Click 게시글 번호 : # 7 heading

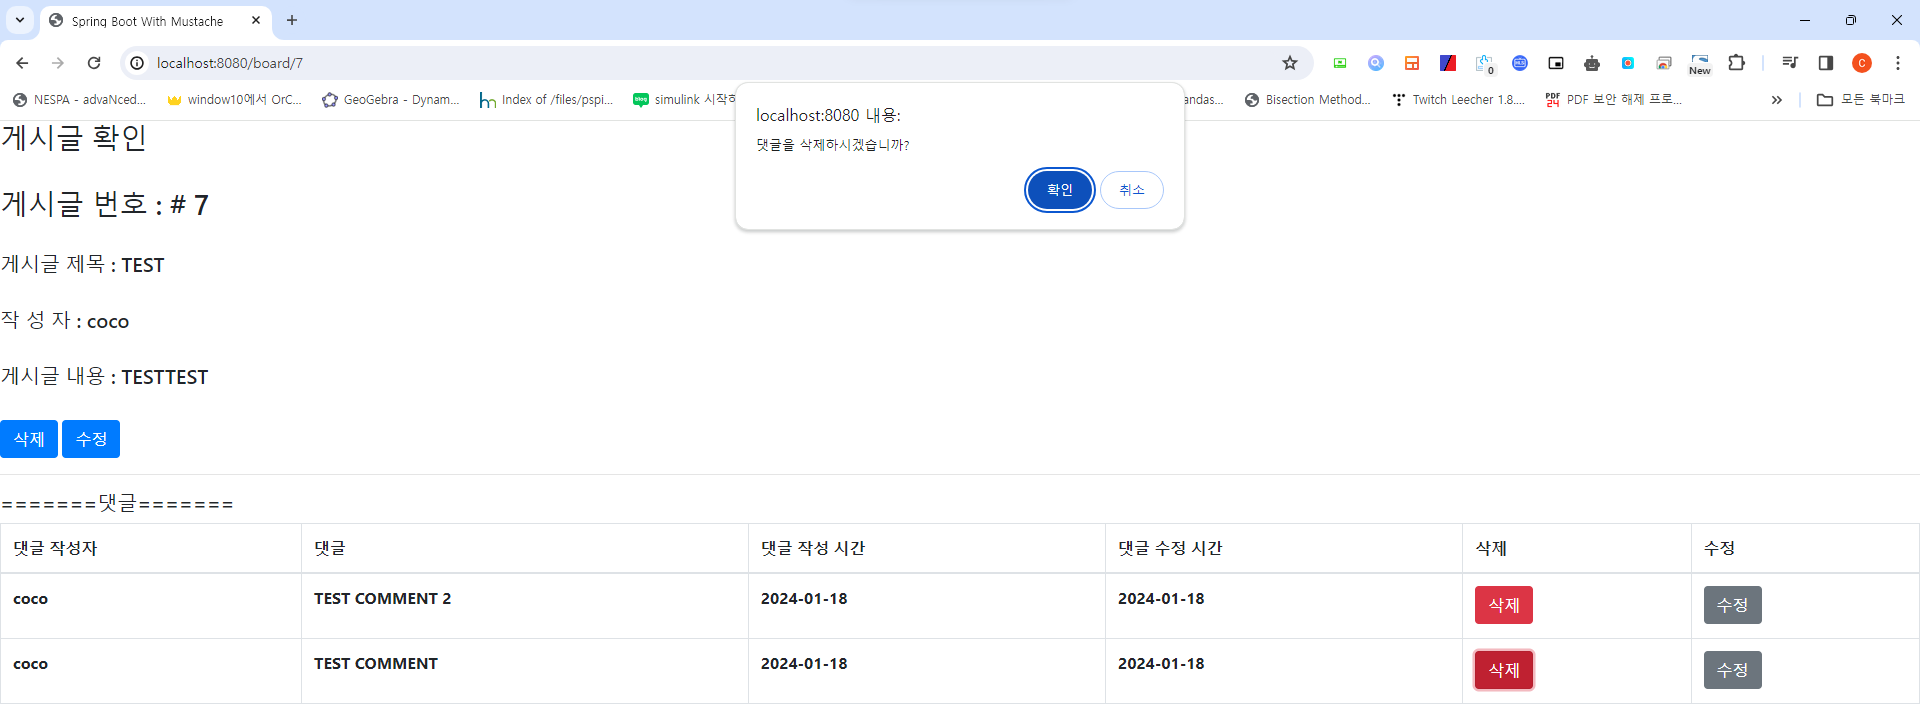[105, 204]
